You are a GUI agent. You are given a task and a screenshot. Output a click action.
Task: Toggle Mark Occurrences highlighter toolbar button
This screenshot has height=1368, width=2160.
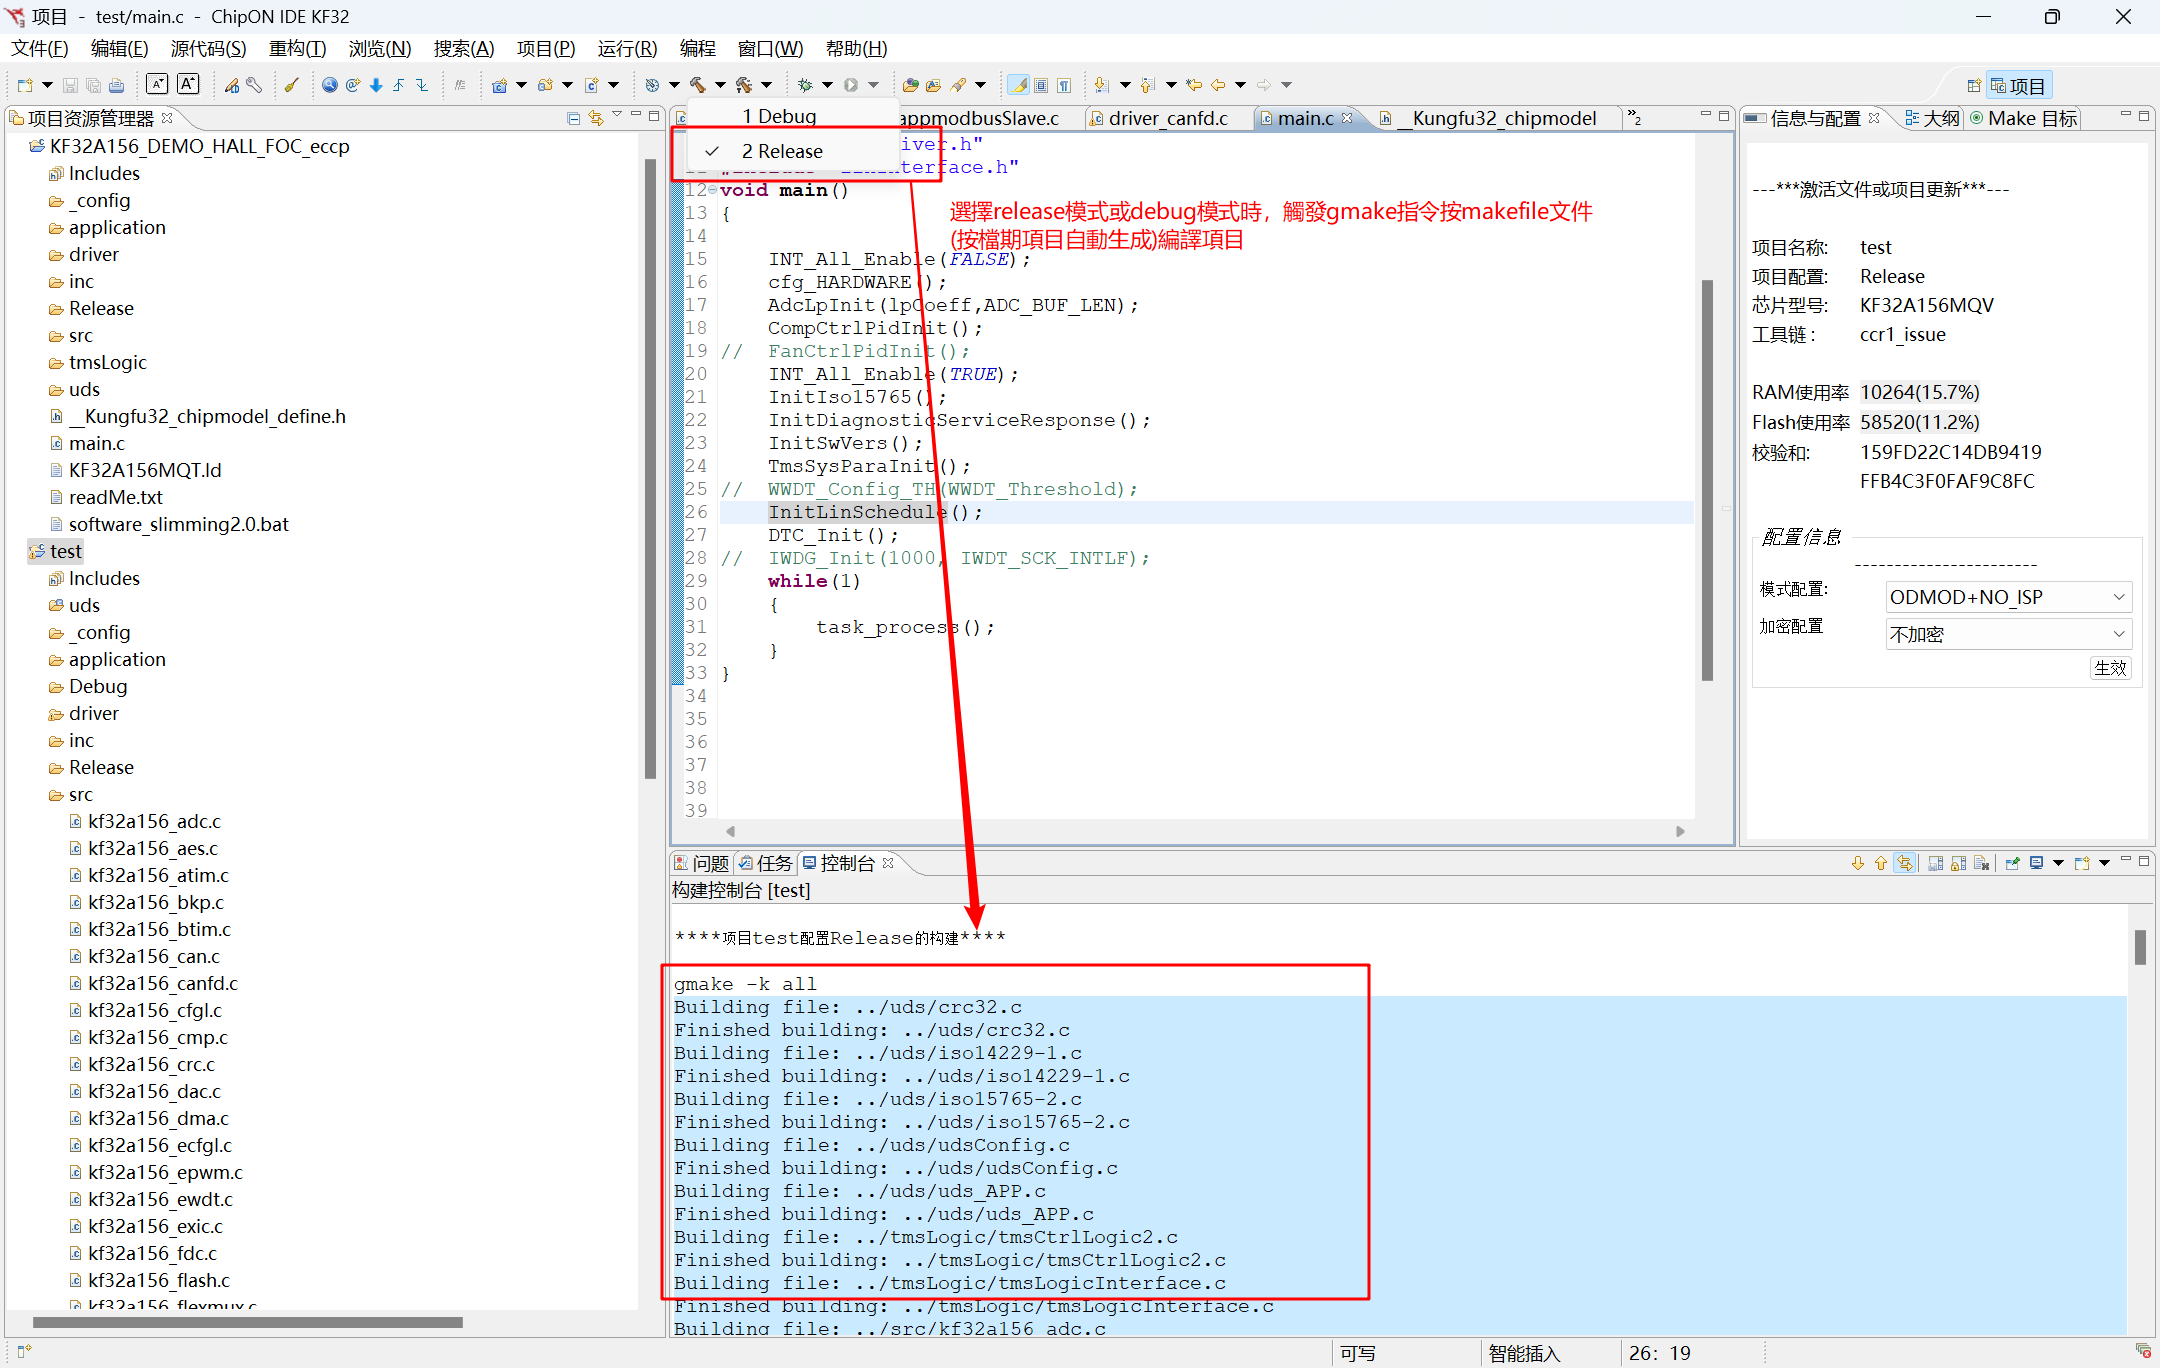(x=1018, y=85)
